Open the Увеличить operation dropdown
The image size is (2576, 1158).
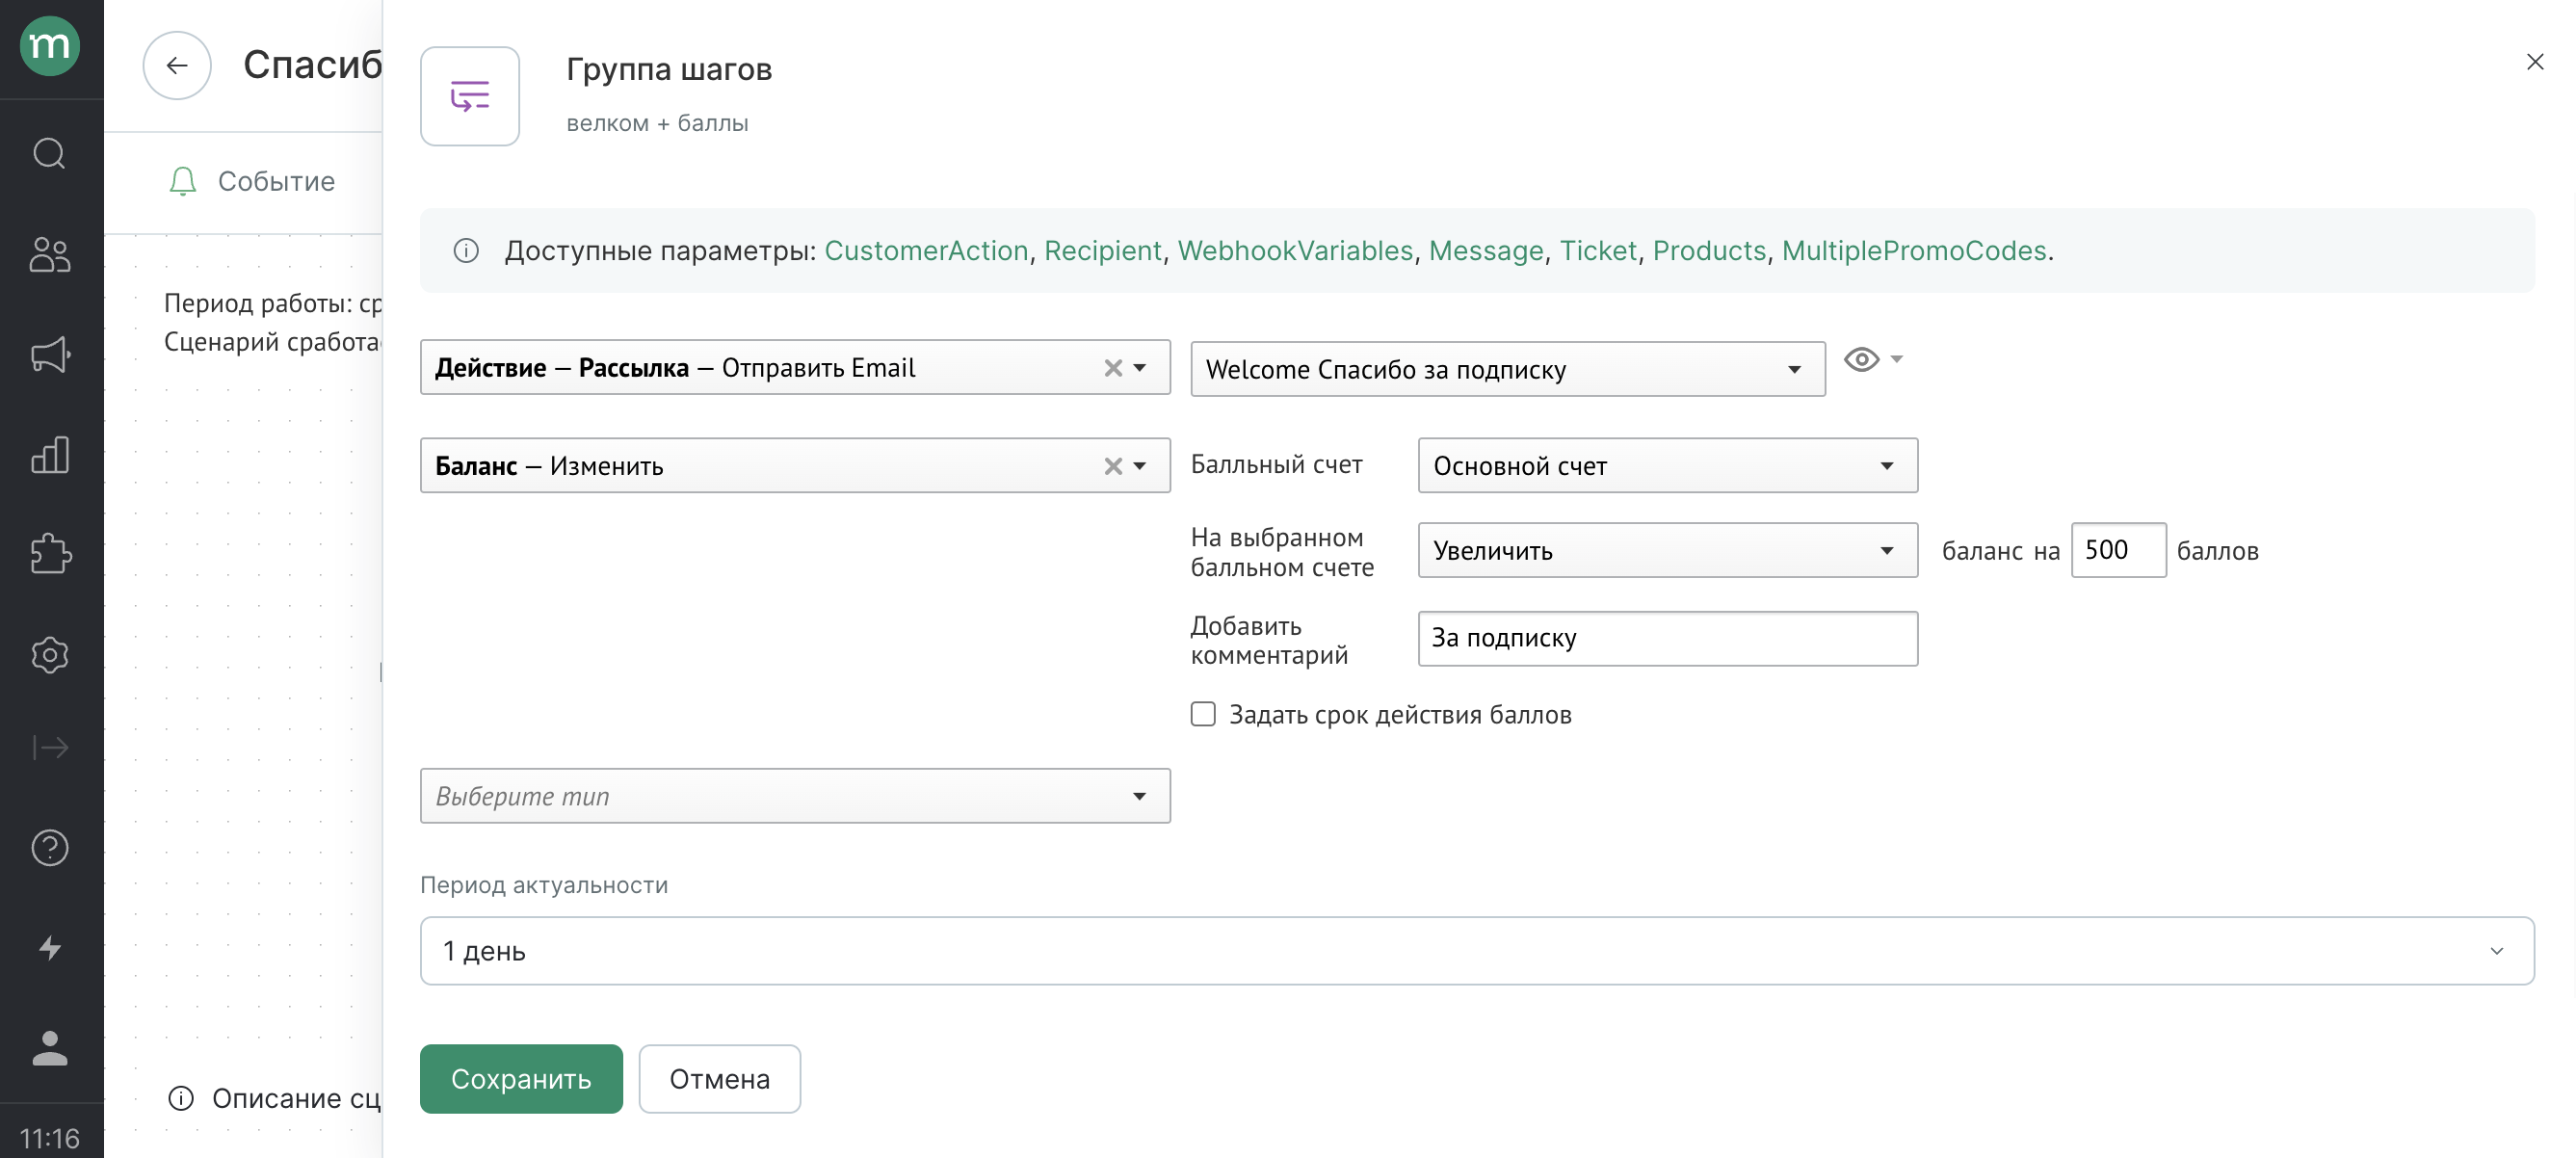pyautogui.click(x=1668, y=550)
